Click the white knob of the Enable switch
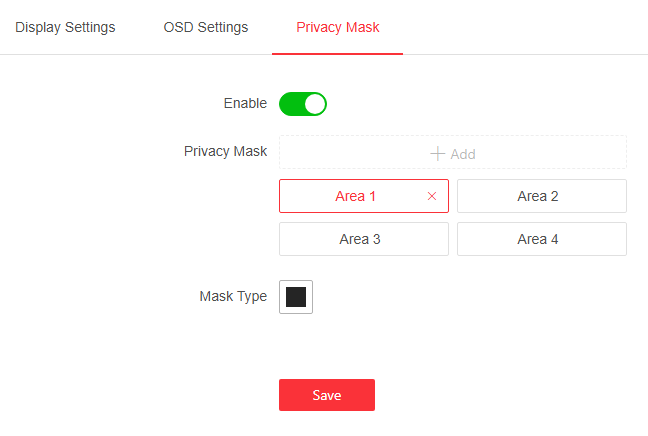Screen dimensions: 648x436 pyautogui.click(x=314, y=103)
